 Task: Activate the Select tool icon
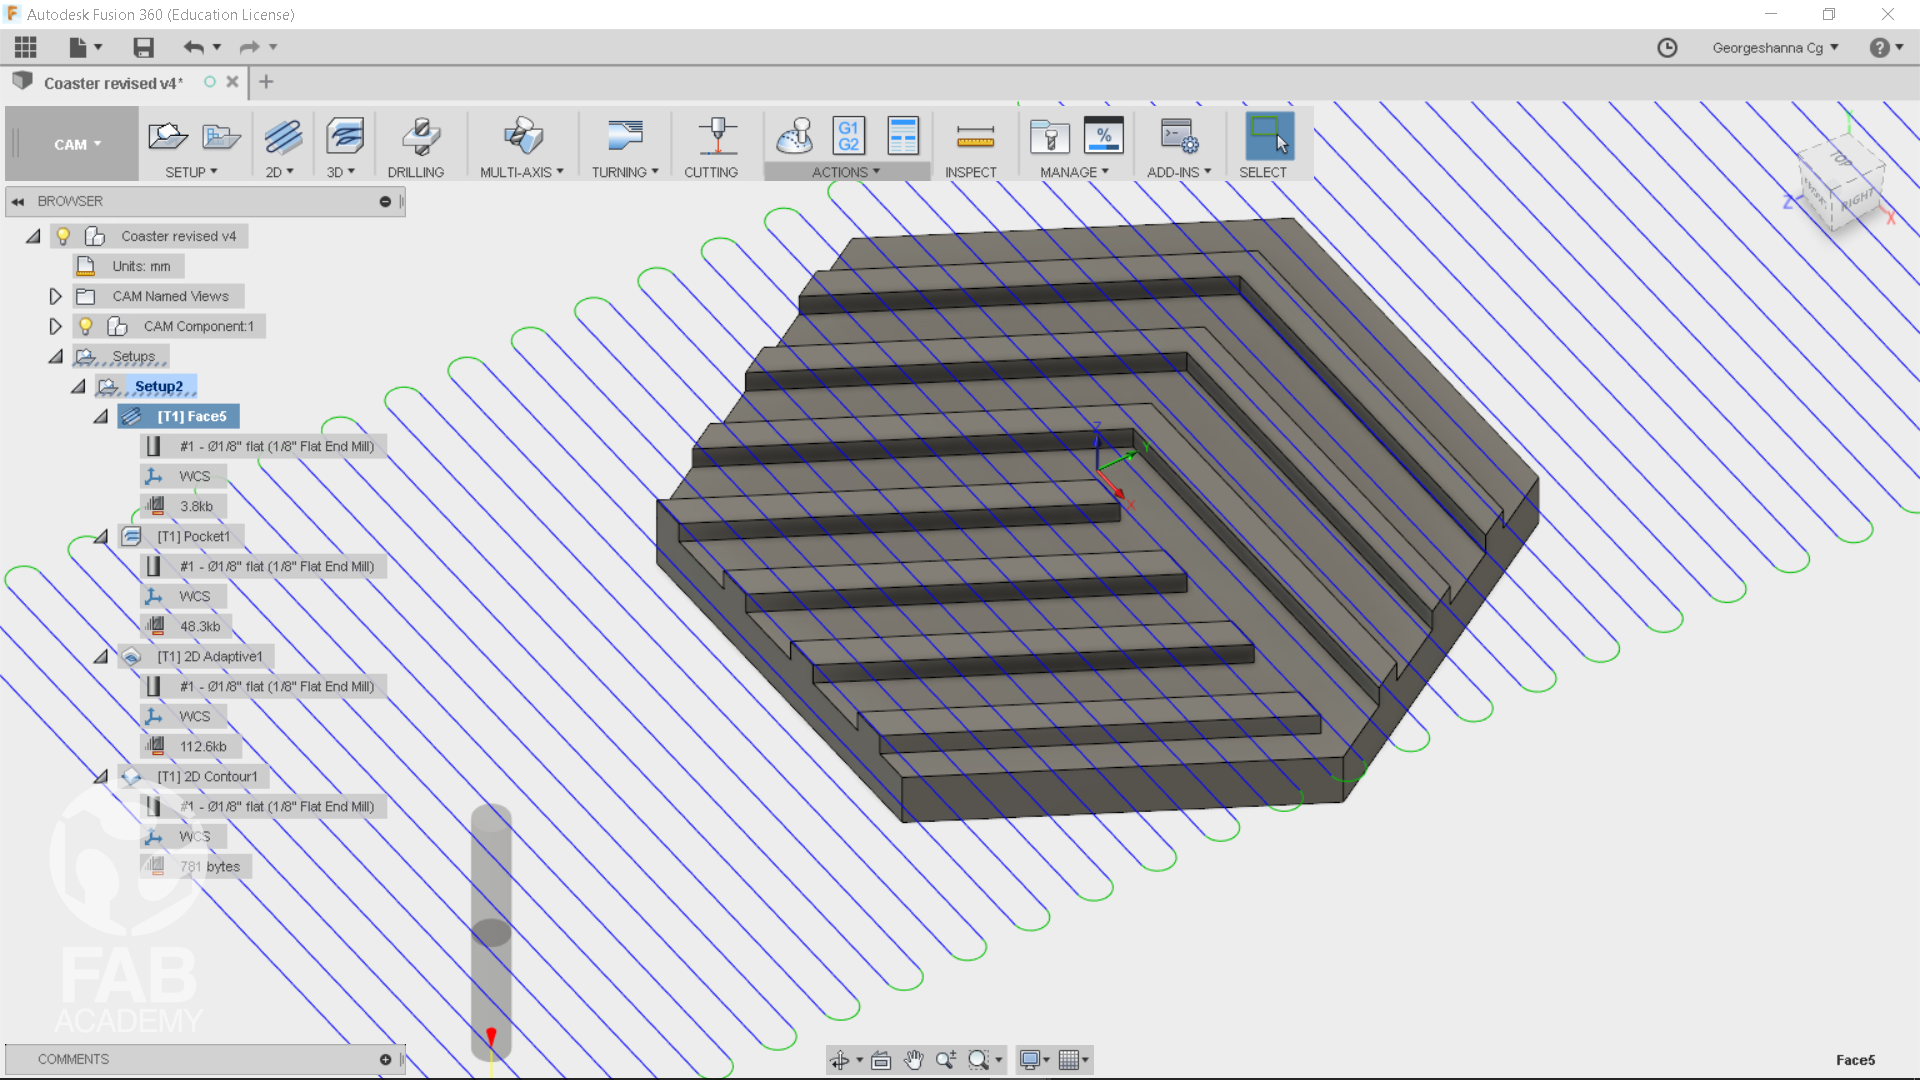(1269, 136)
